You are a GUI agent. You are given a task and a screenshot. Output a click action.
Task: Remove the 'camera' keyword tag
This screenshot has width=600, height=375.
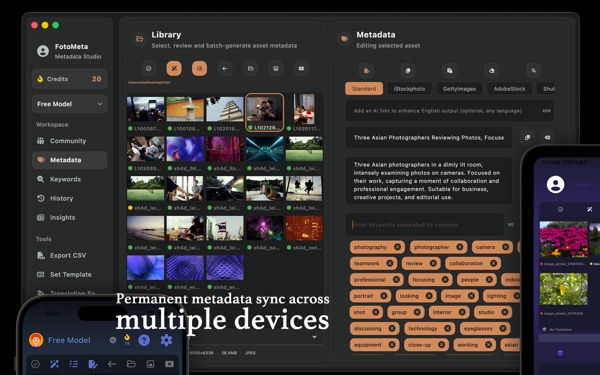coord(505,247)
